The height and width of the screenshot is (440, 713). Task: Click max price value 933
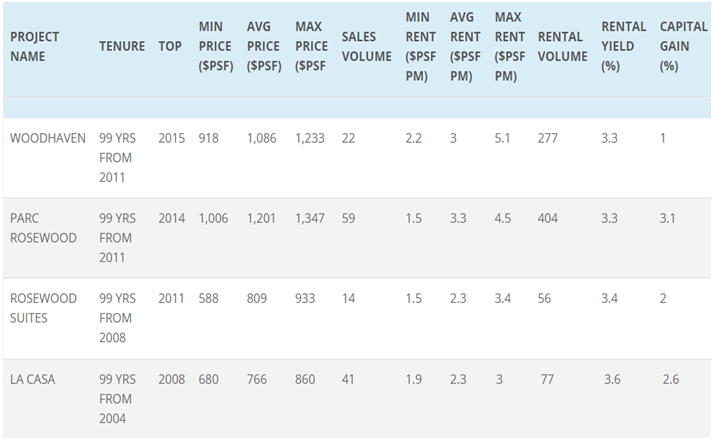pos(305,299)
